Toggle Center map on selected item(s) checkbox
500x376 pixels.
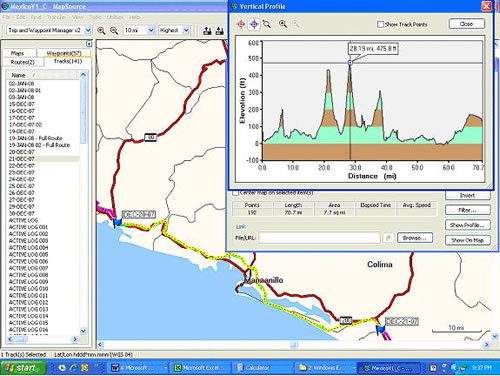click(x=235, y=193)
